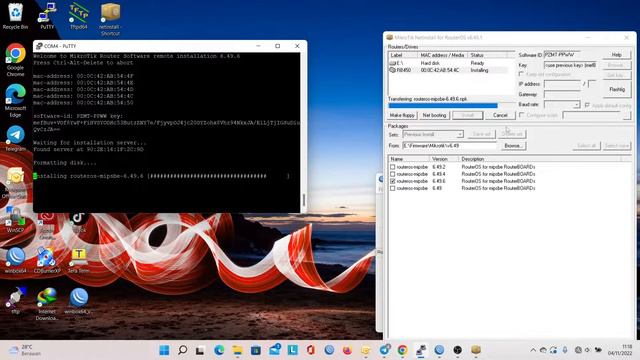The height and width of the screenshot is (360, 640).
Task: Open the Office icon in the taskbar
Action: pos(311,350)
